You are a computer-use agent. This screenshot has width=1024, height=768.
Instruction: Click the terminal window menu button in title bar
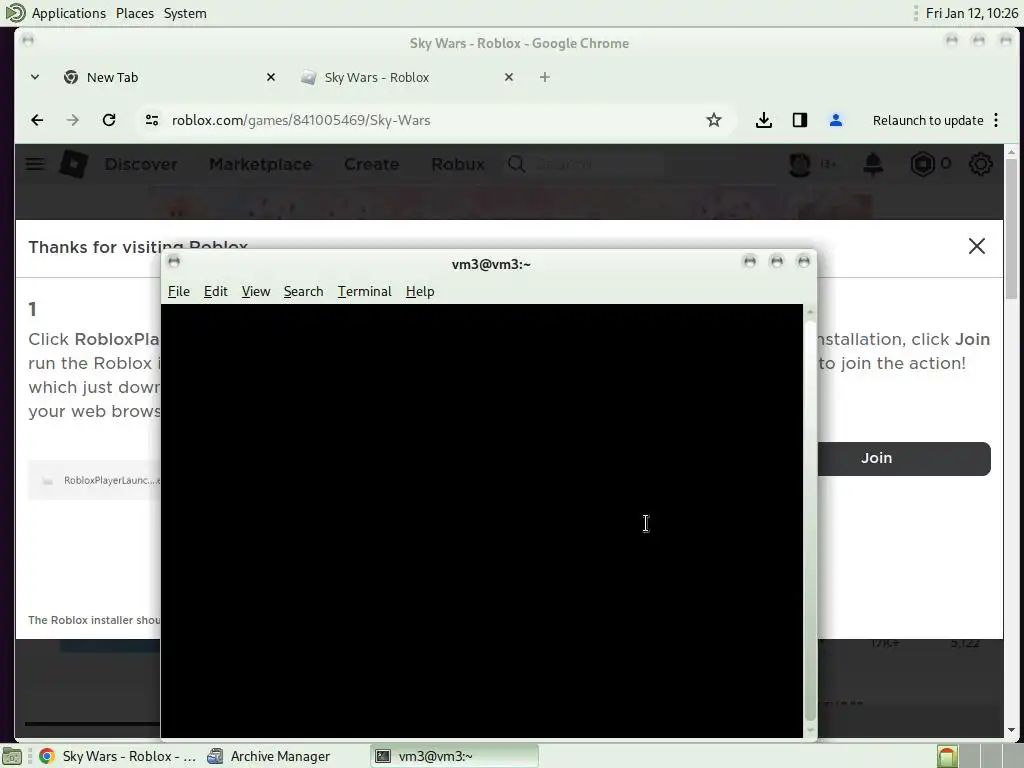pyautogui.click(x=174, y=262)
